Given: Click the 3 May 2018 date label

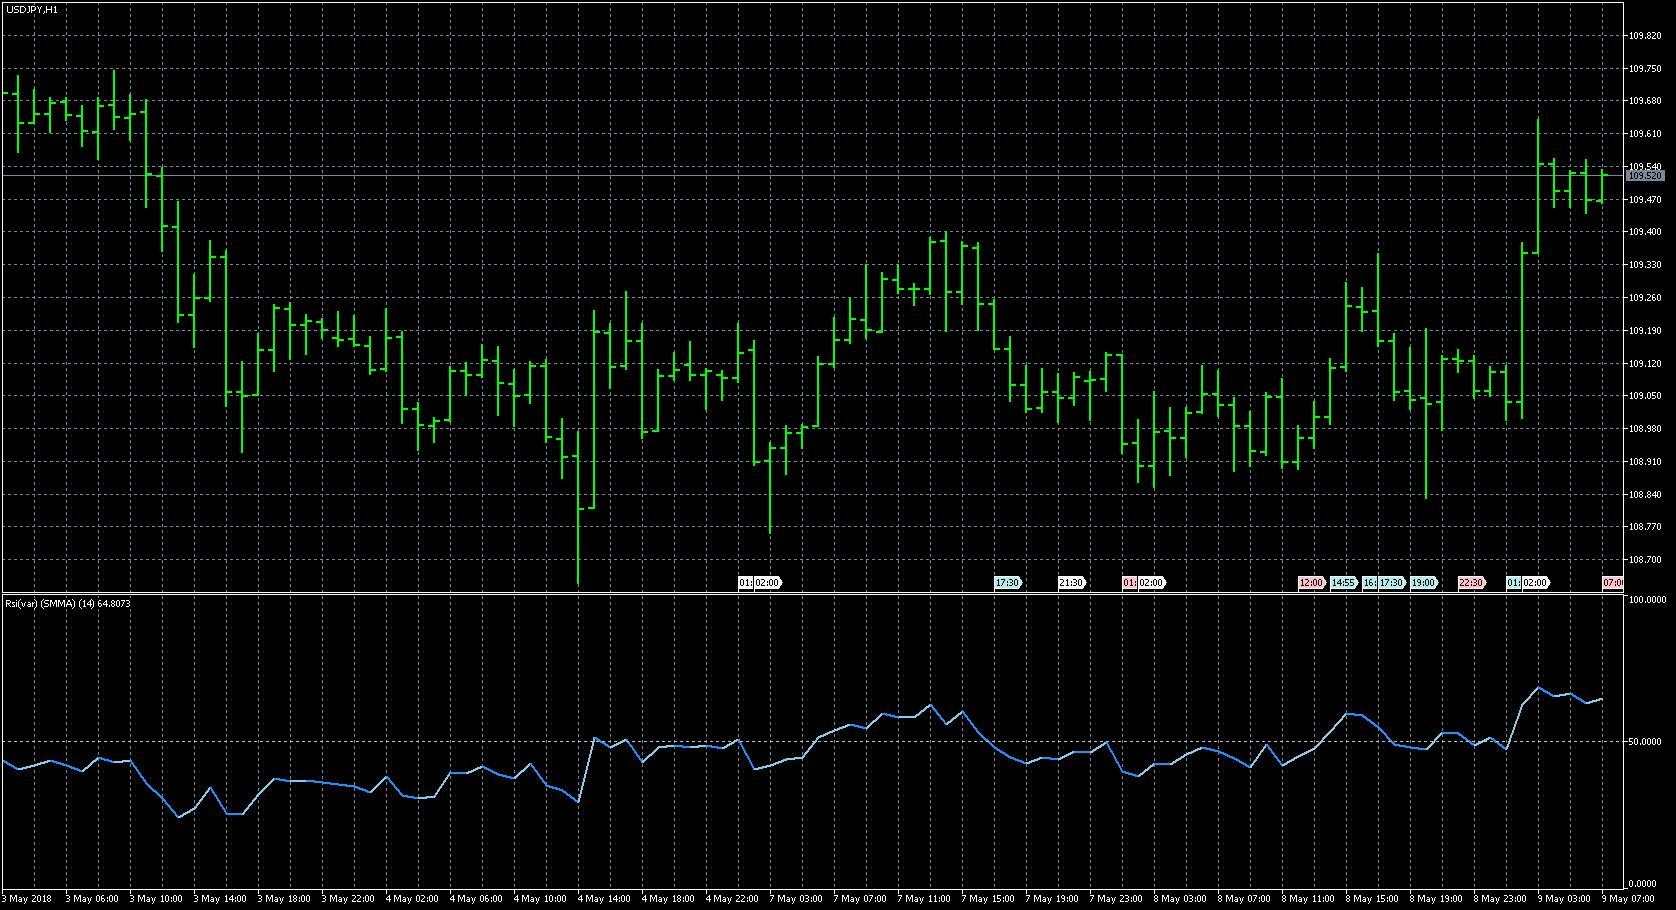Looking at the screenshot, I should [28, 899].
